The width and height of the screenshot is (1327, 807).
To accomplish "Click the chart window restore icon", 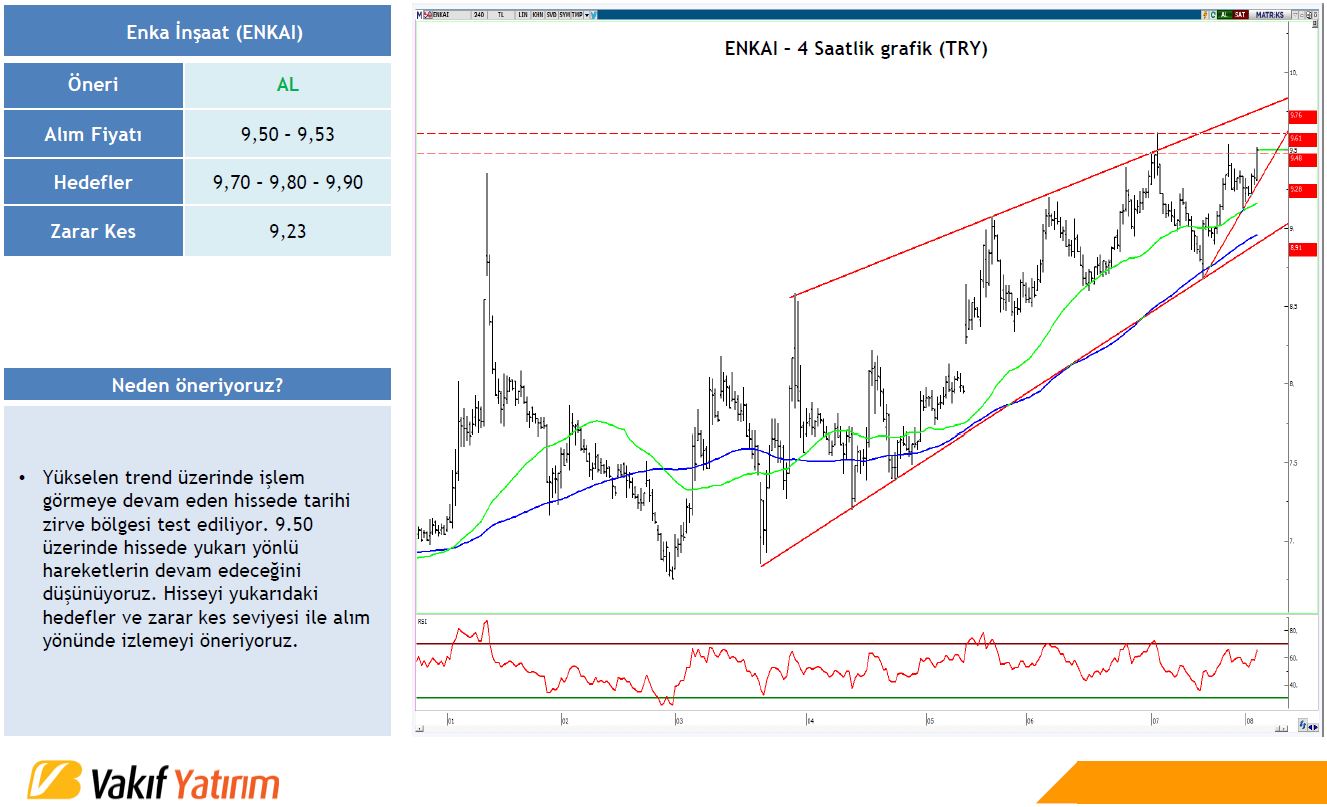I will click(1309, 15).
